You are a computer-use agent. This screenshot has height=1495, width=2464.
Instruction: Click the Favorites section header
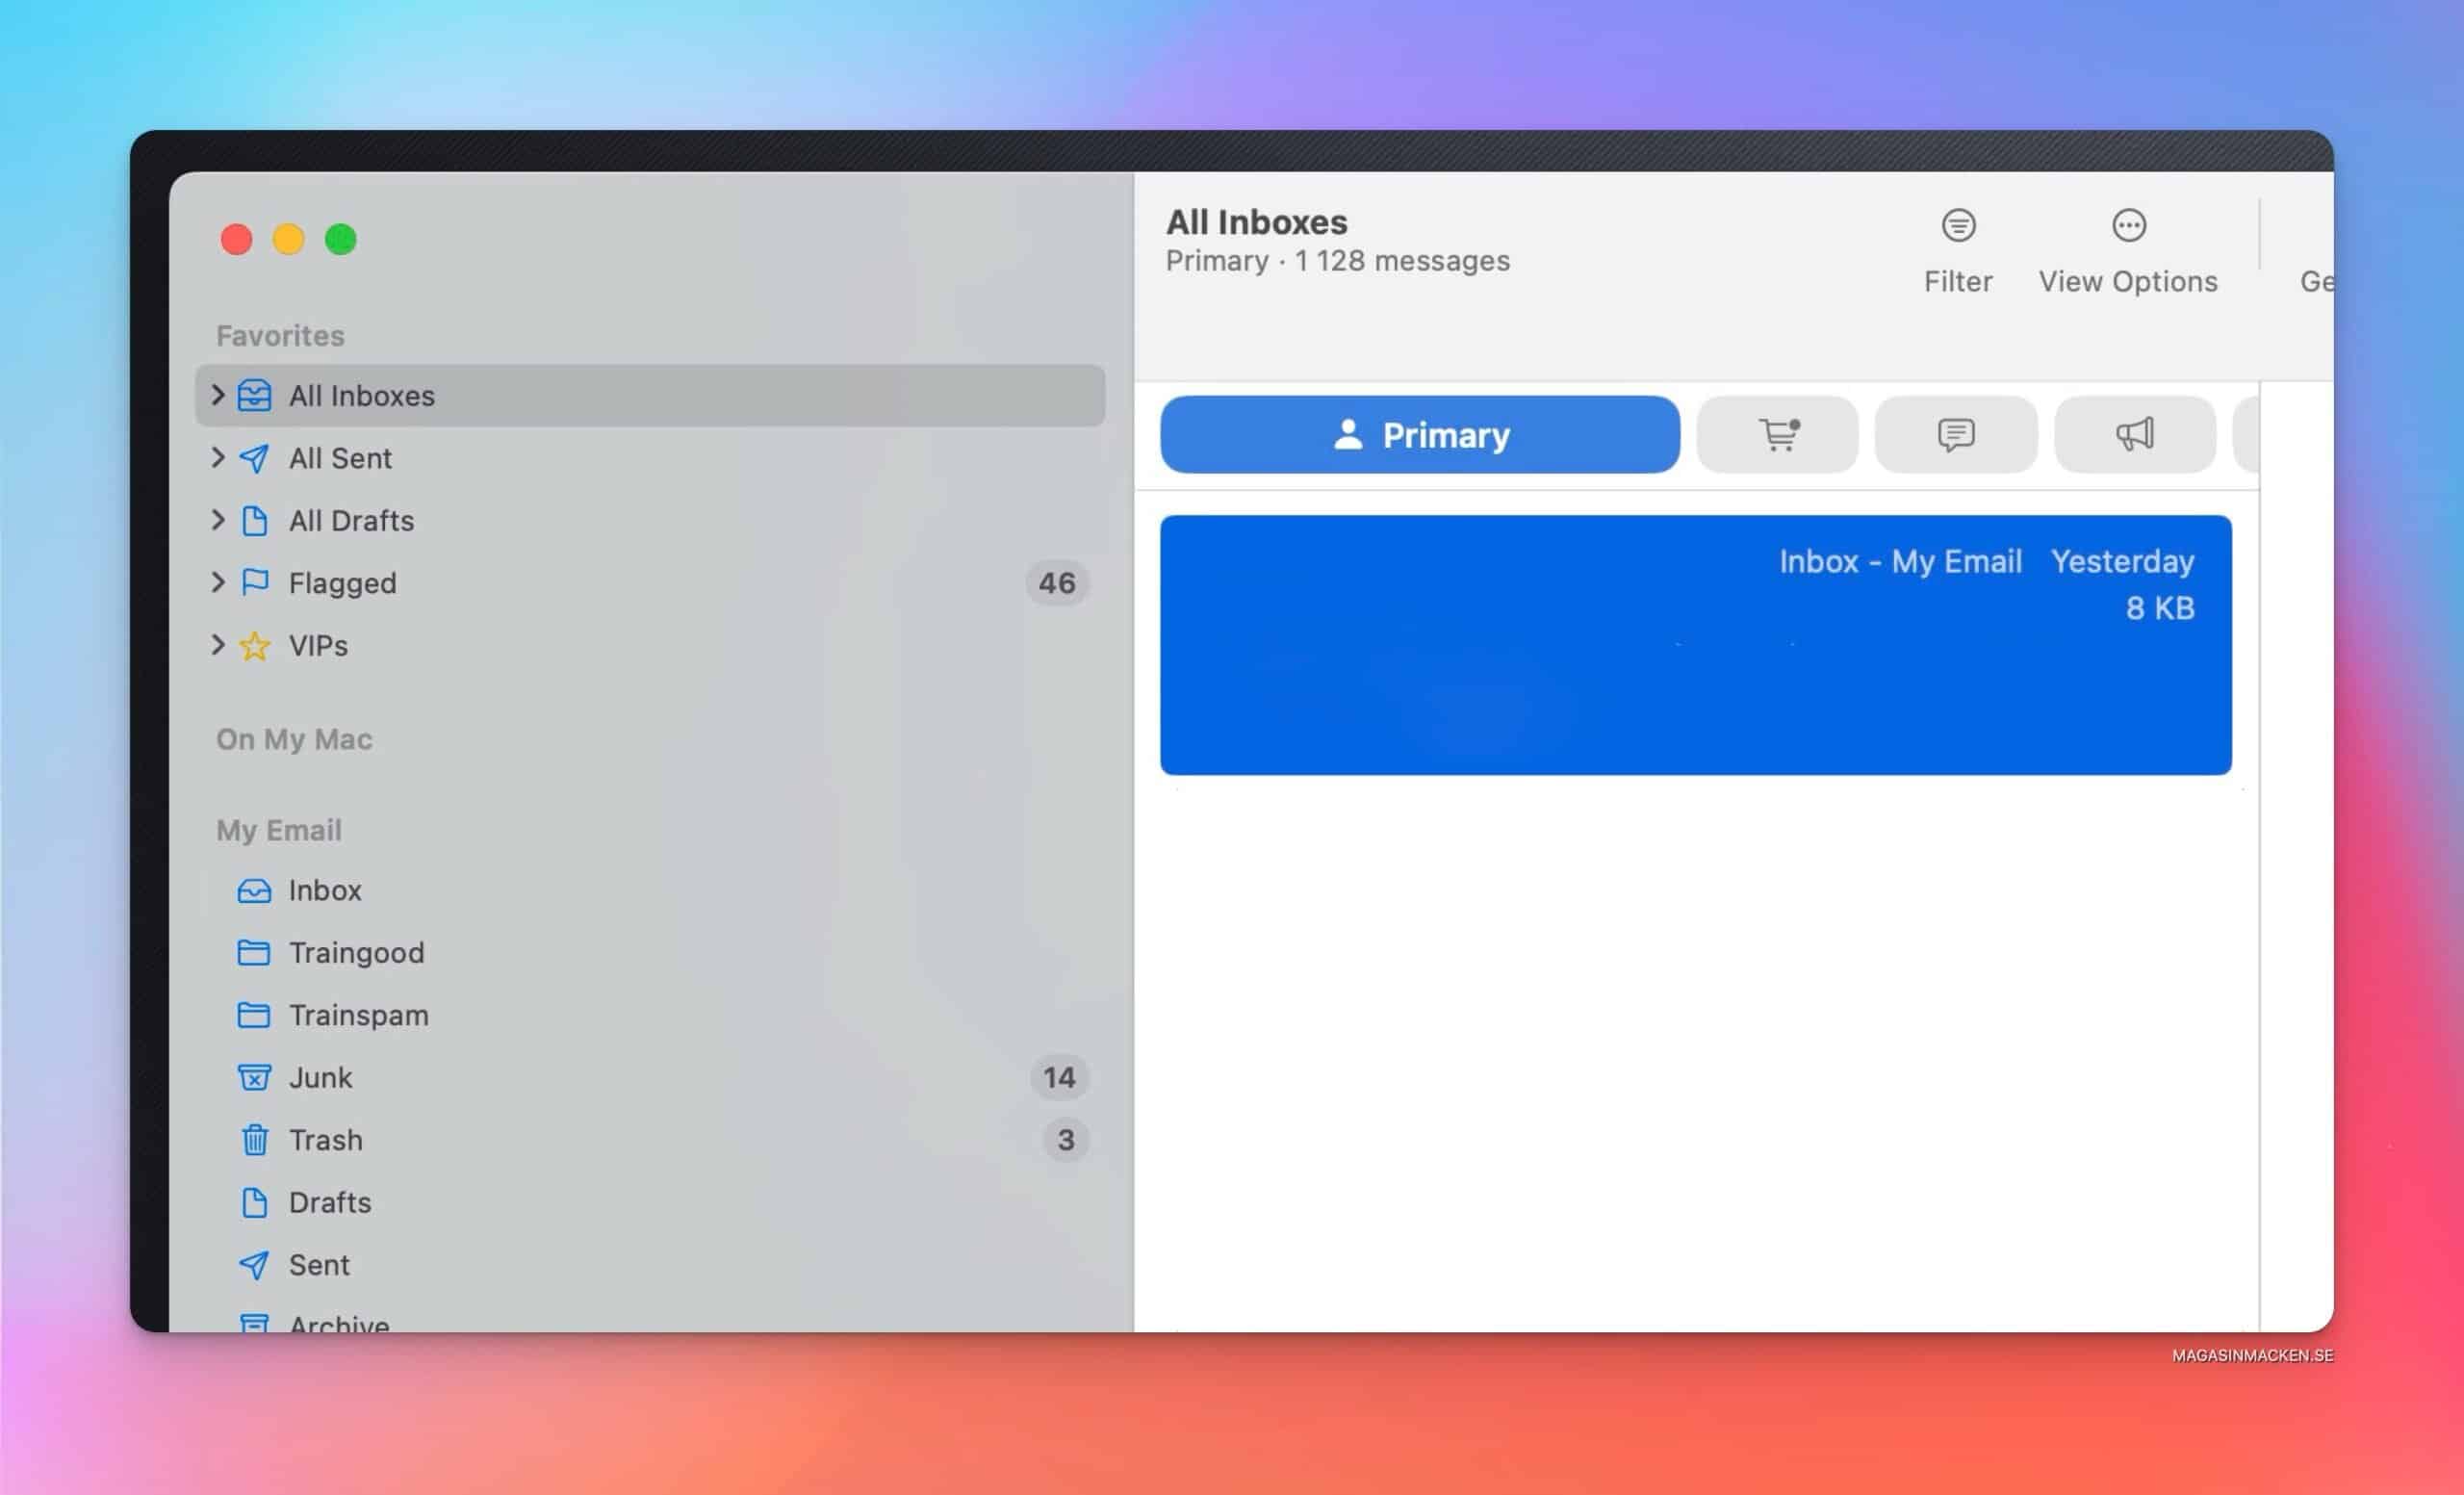[280, 335]
